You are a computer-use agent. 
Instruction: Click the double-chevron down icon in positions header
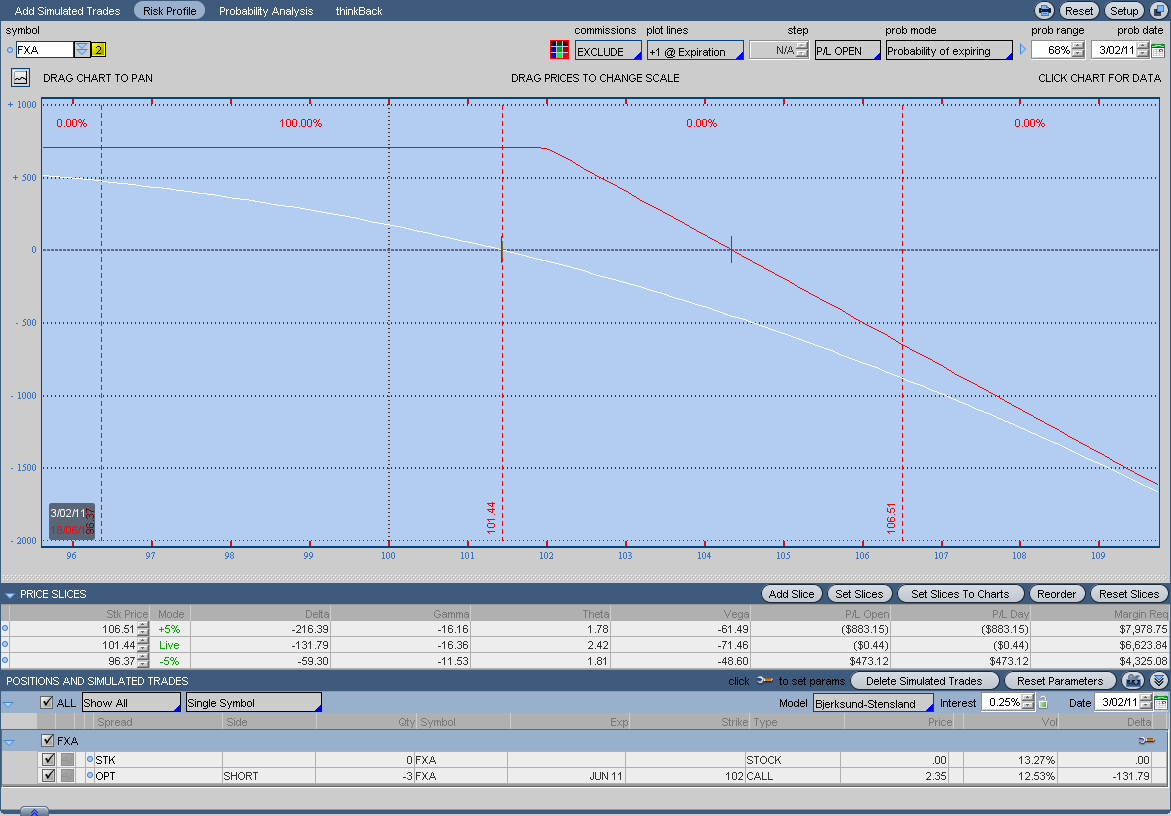(1158, 681)
